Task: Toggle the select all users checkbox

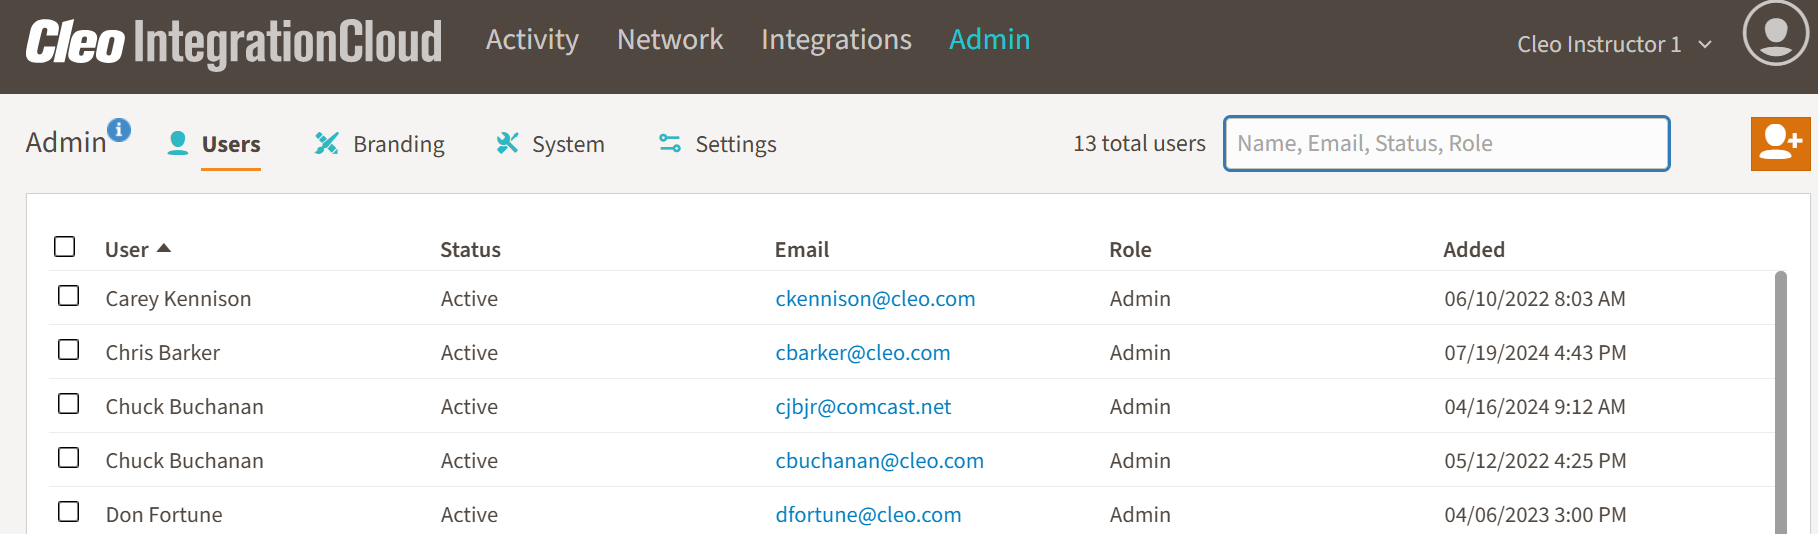Action: pyautogui.click(x=65, y=247)
